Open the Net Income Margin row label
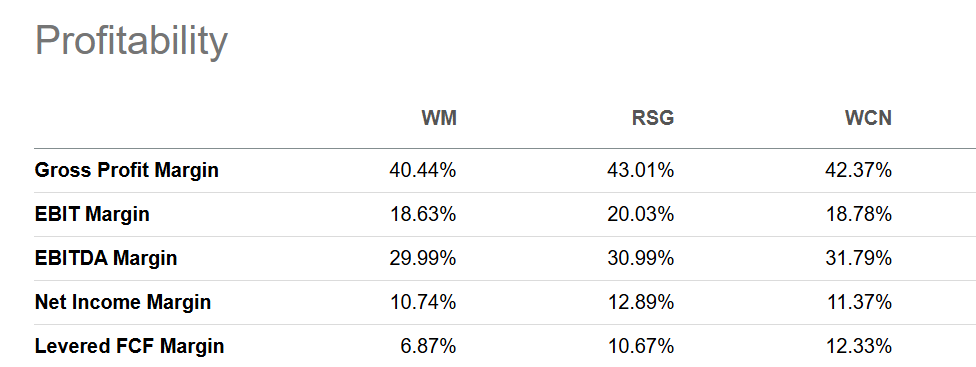This screenshot has height=367, width=976. 123,302
